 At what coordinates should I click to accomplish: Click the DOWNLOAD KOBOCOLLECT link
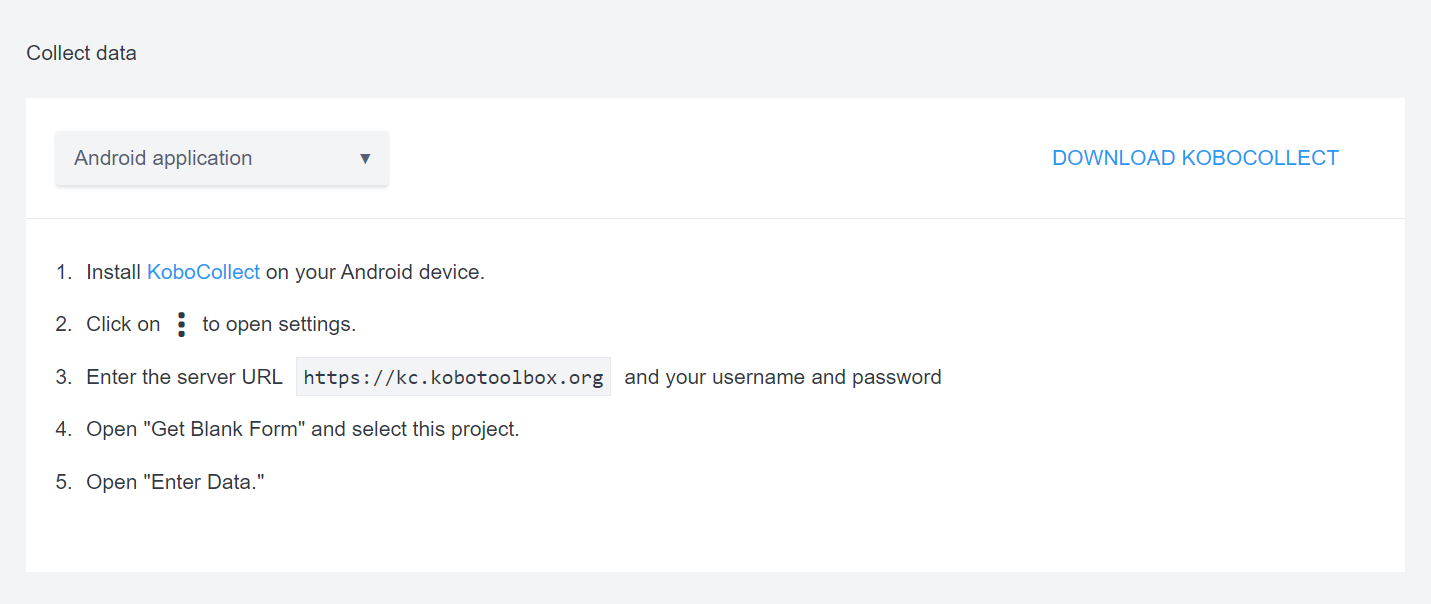pyautogui.click(x=1195, y=157)
